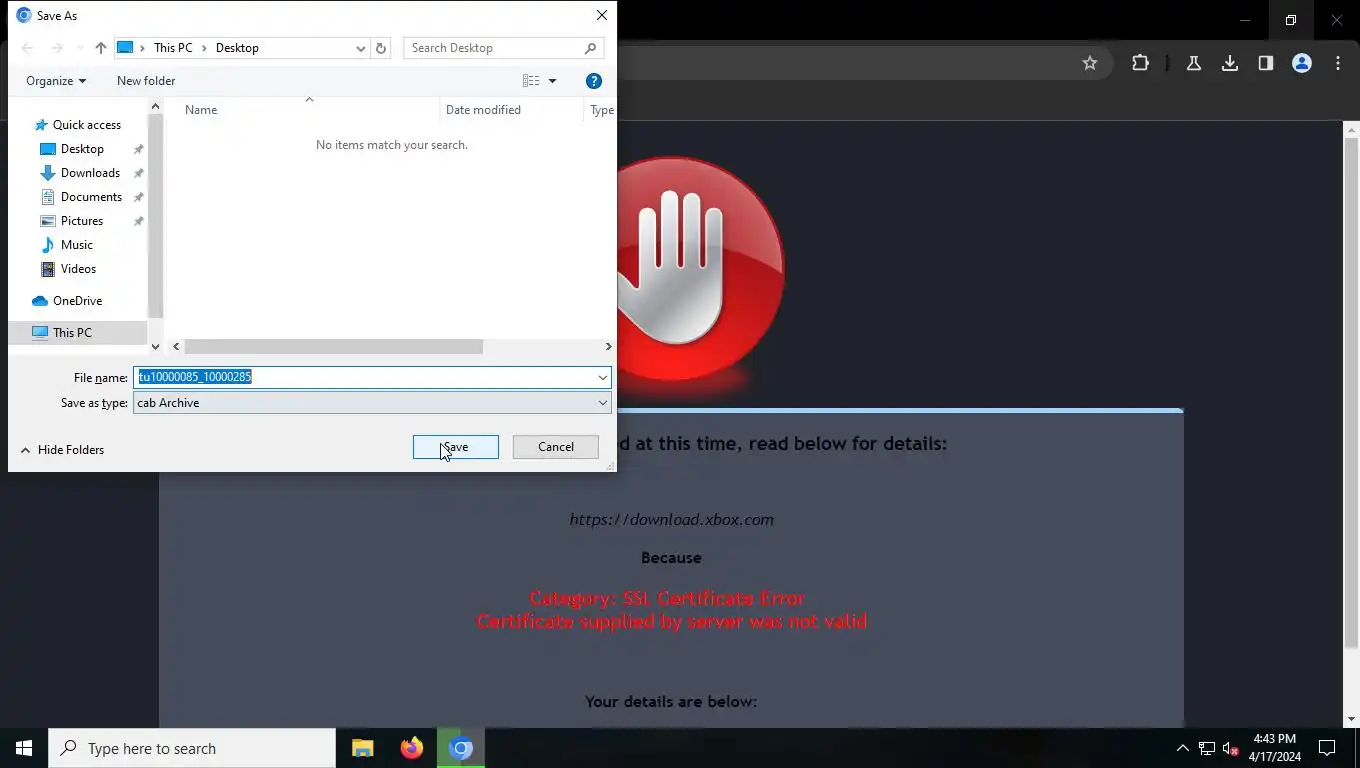Cancel the Save As dialog
The width and height of the screenshot is (1360, 768).
click(555, 447)
